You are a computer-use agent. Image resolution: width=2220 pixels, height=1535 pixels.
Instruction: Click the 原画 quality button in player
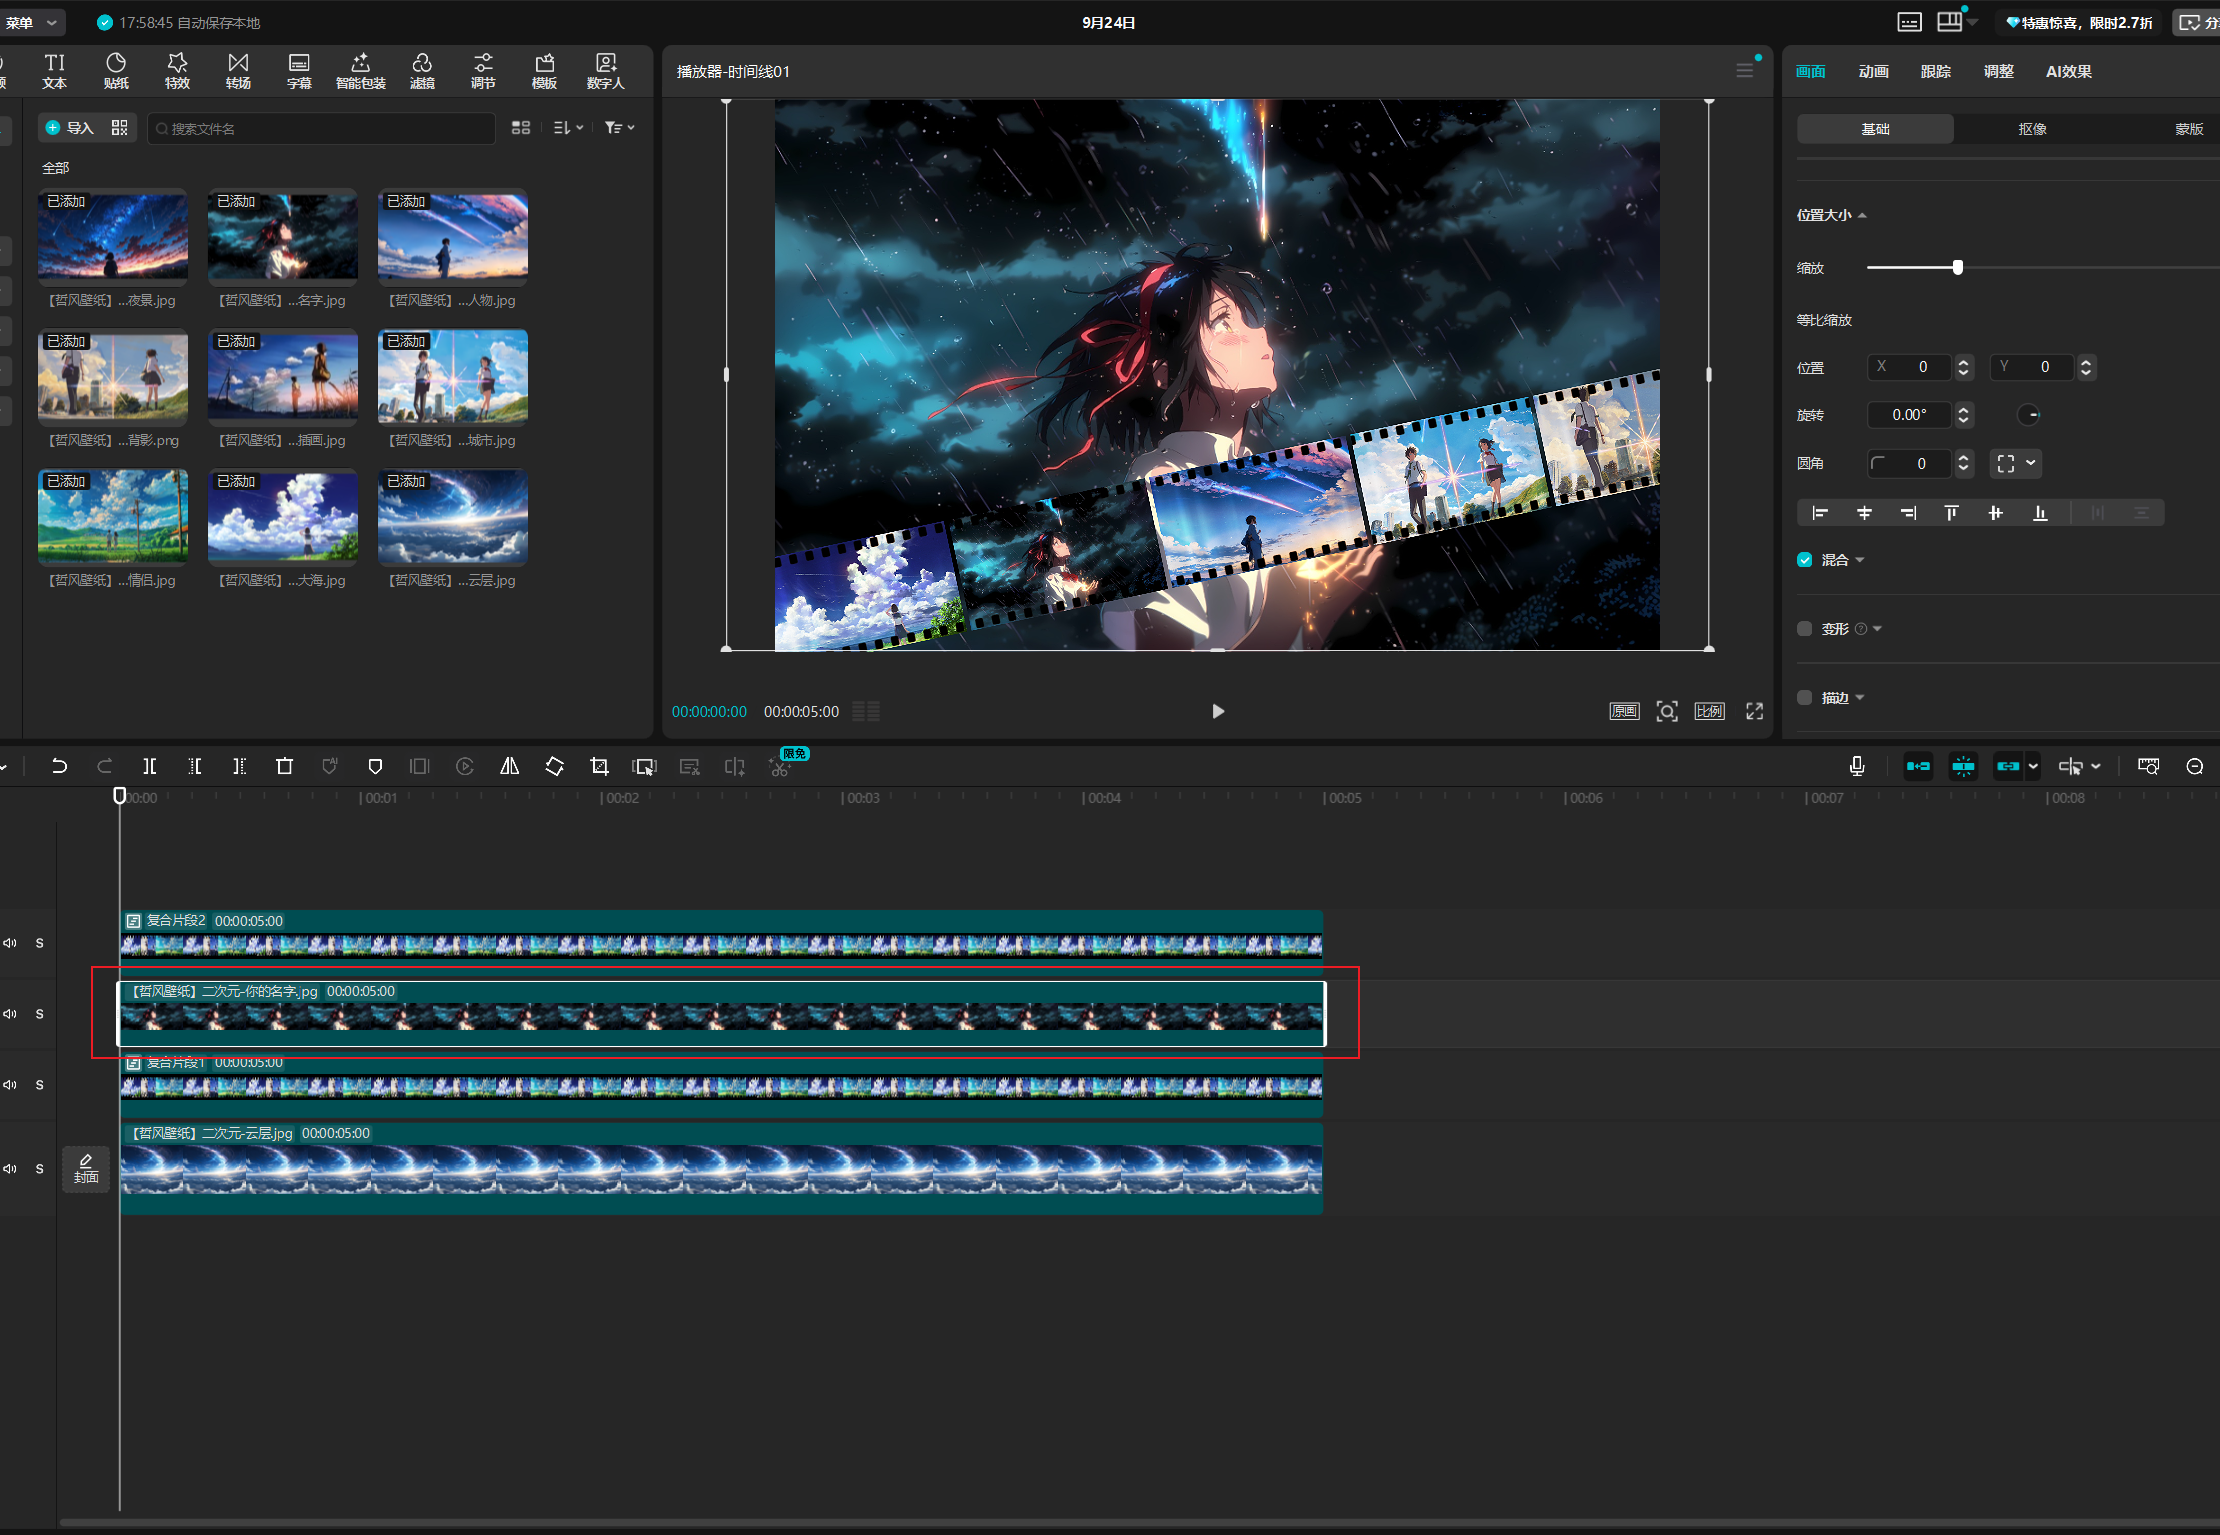[1624, 711]
